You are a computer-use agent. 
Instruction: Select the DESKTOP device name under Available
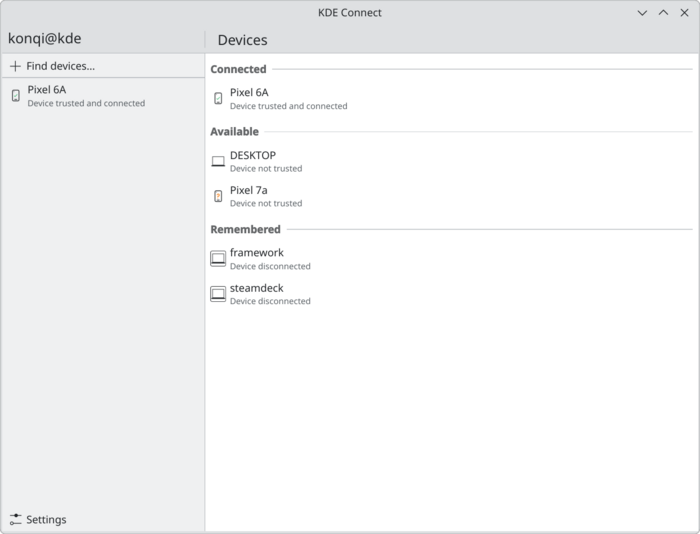(x=253, y=155)
